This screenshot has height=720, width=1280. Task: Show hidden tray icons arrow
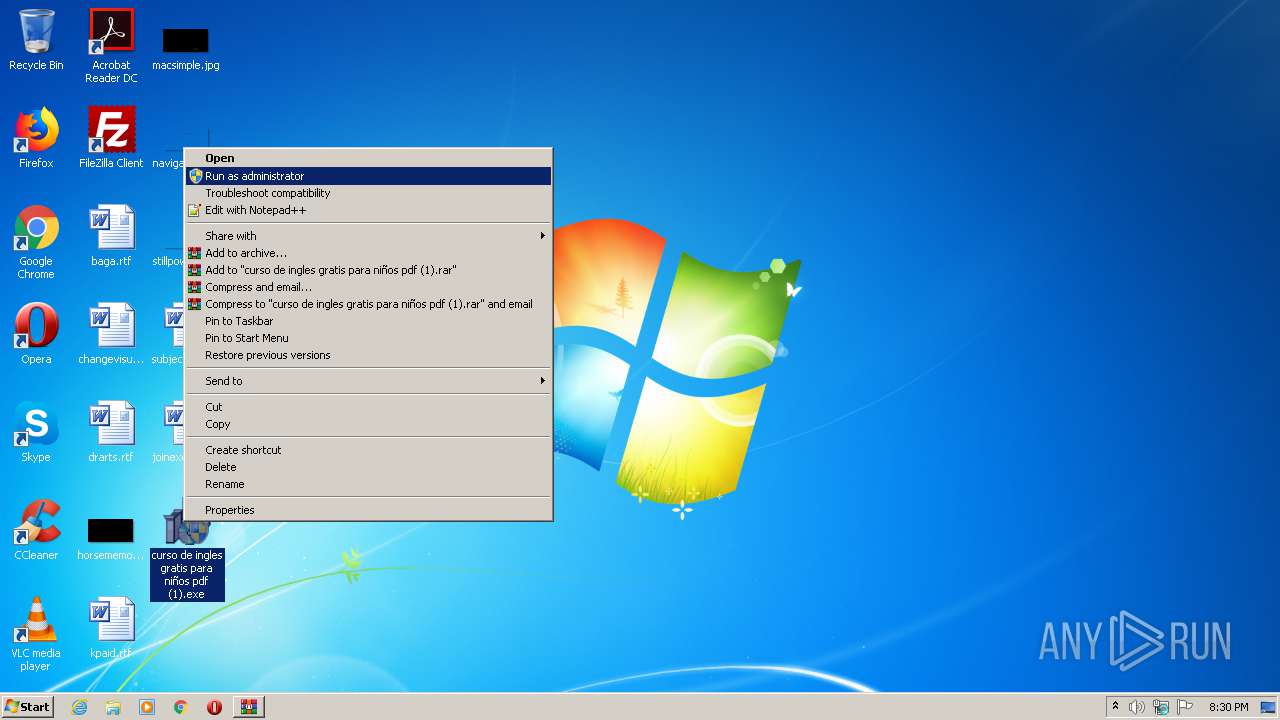coord(1115,707)
